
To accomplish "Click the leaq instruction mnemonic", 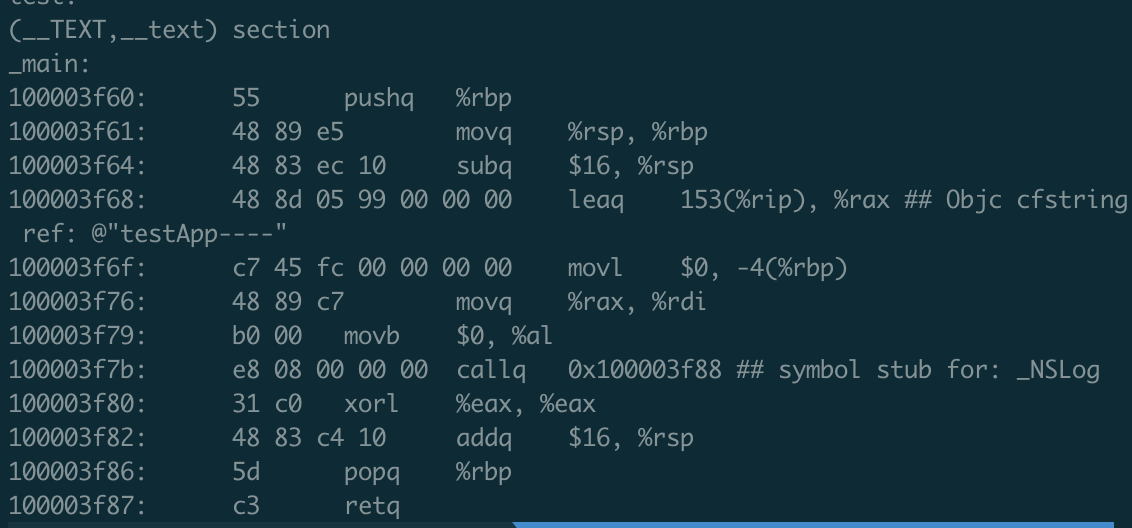I will tap(596, 200).
